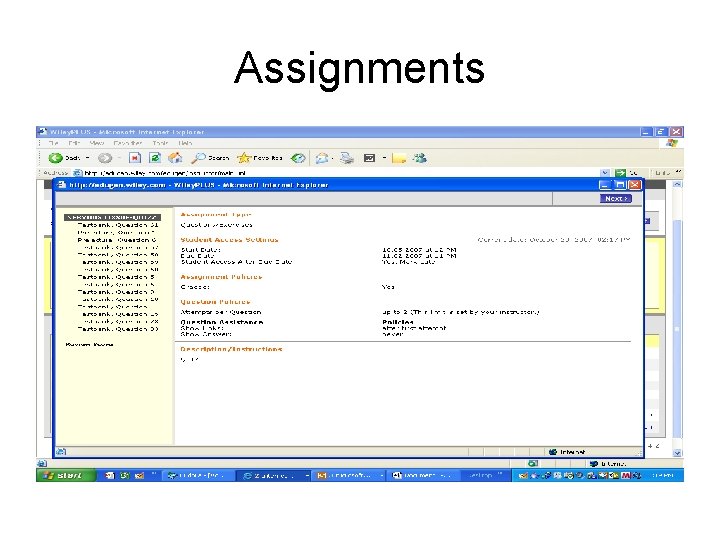Click the popup window title bar page icon
The height and width of the screenshot is (540, 720).
pyautogui.click(x=61, y=185)
